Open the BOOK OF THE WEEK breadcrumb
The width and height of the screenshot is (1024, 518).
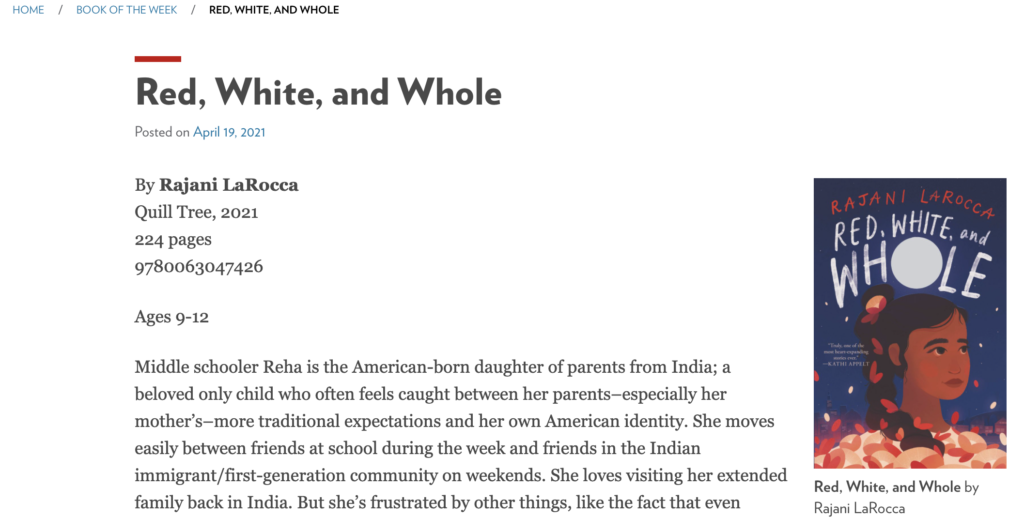pos(126,10)
